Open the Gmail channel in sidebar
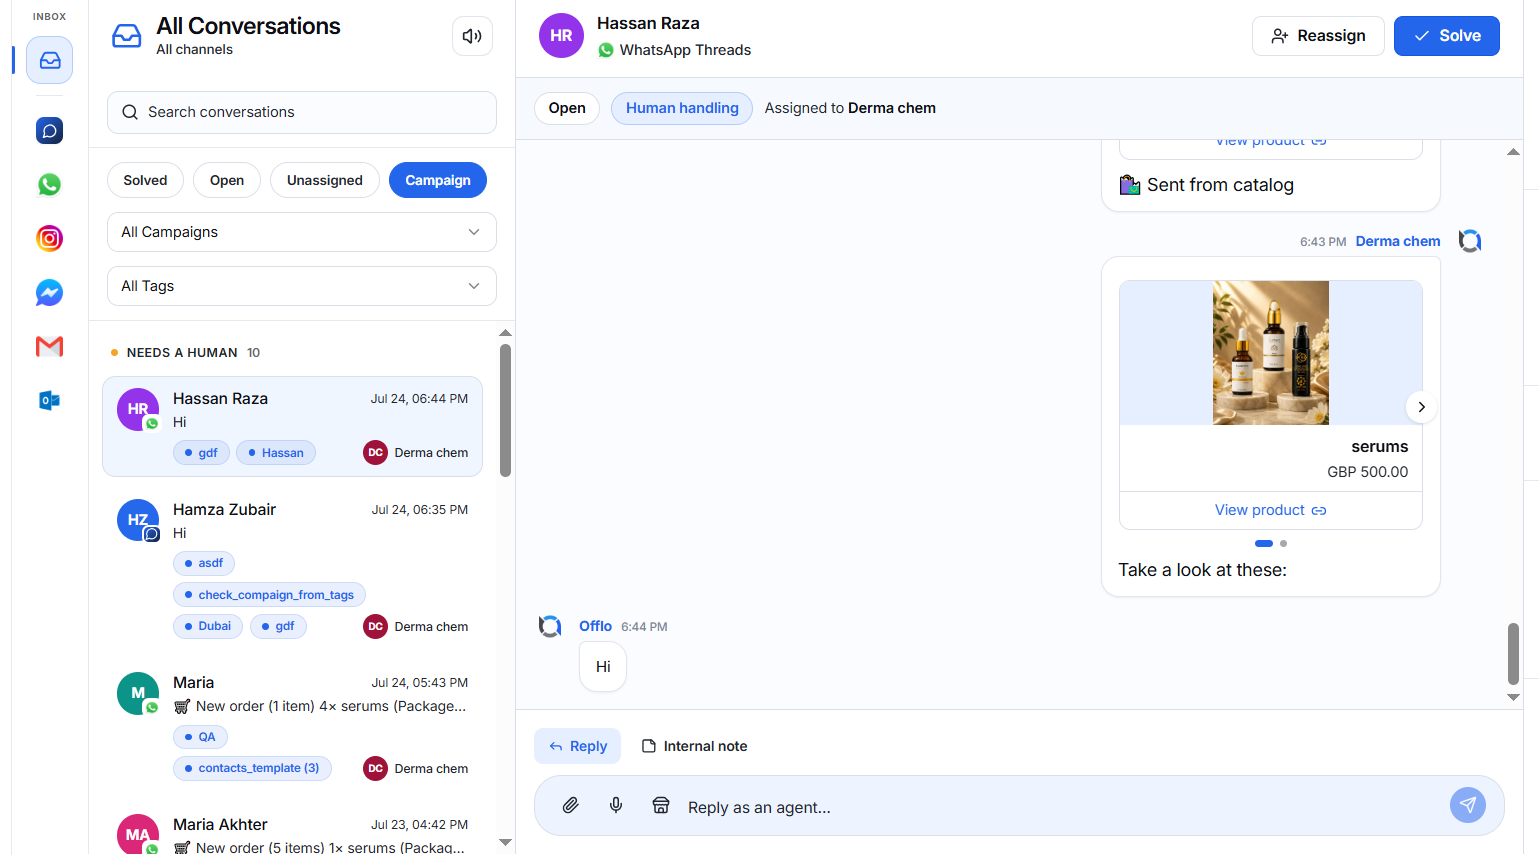Screen dimensions: 1539x855 click(x=49, y=346)
